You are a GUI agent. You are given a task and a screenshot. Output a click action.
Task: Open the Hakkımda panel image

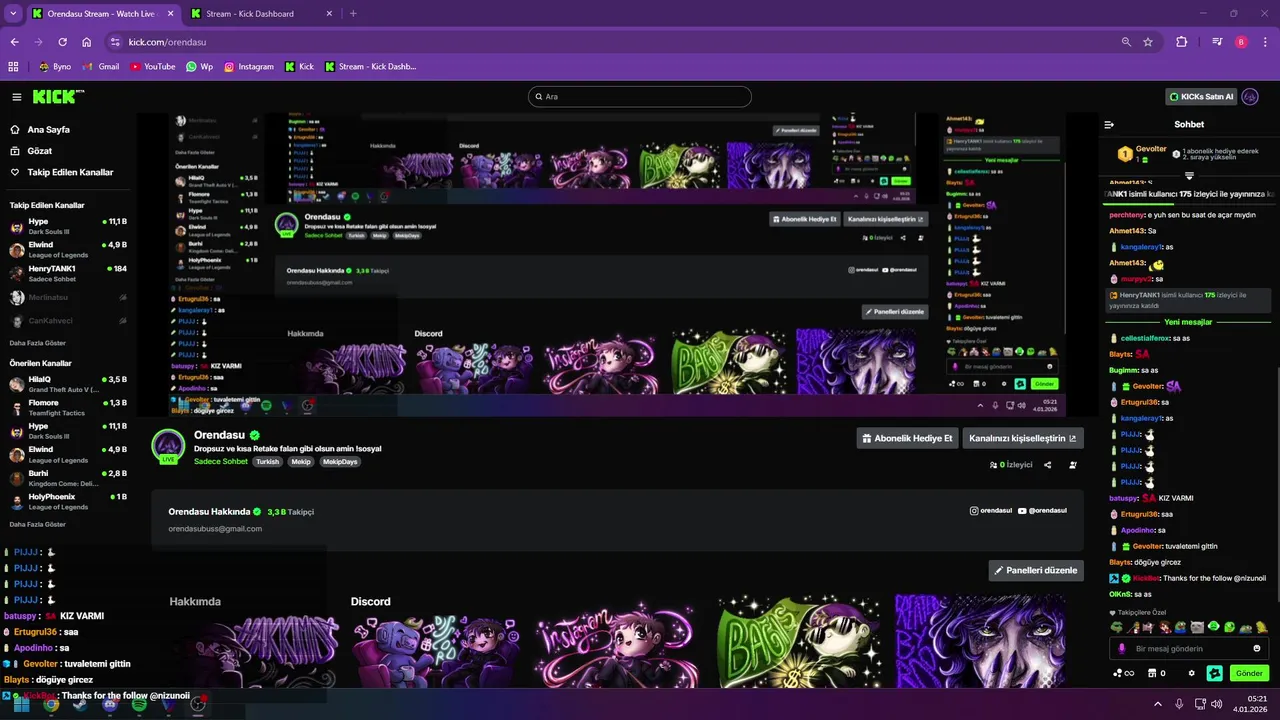point(255,648)
